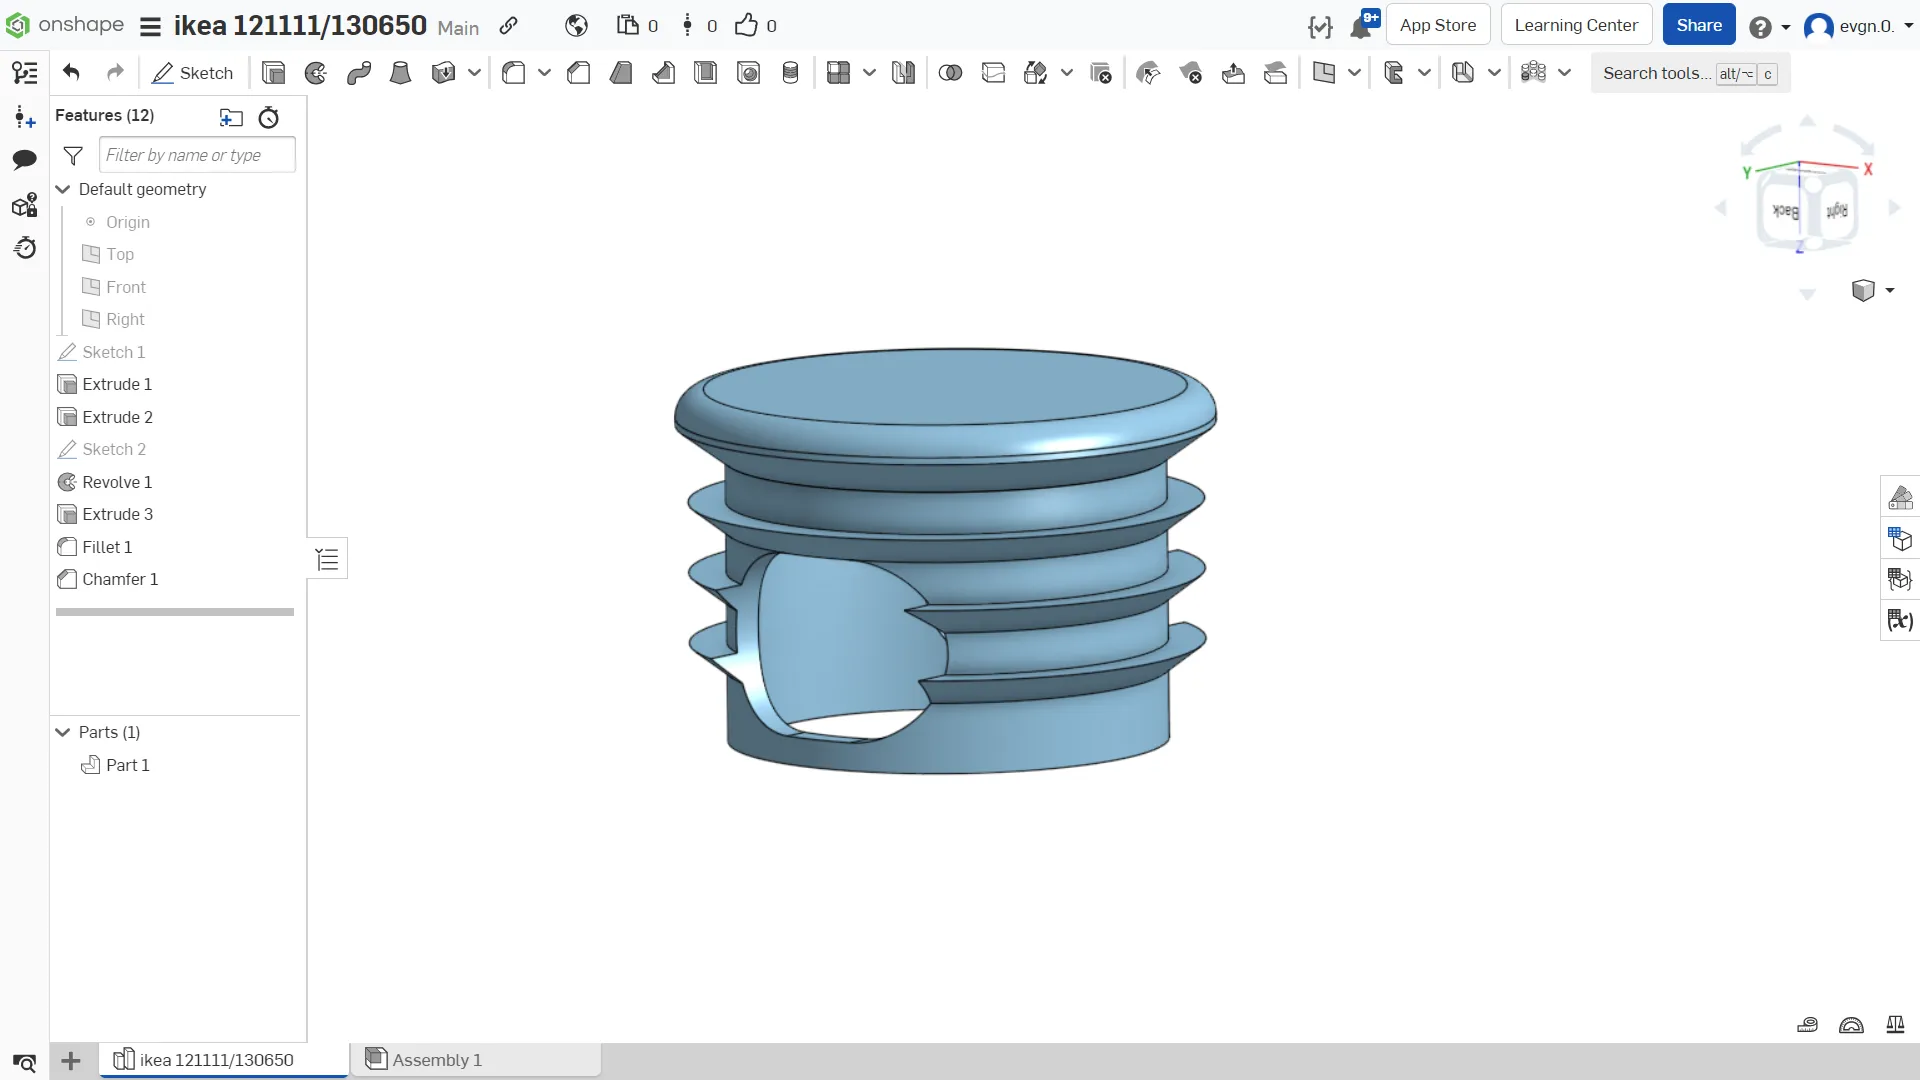This screenshot has height=1080, width=1920.
Task: Open the rollback timer icon in Features
Action: point(268,117)
